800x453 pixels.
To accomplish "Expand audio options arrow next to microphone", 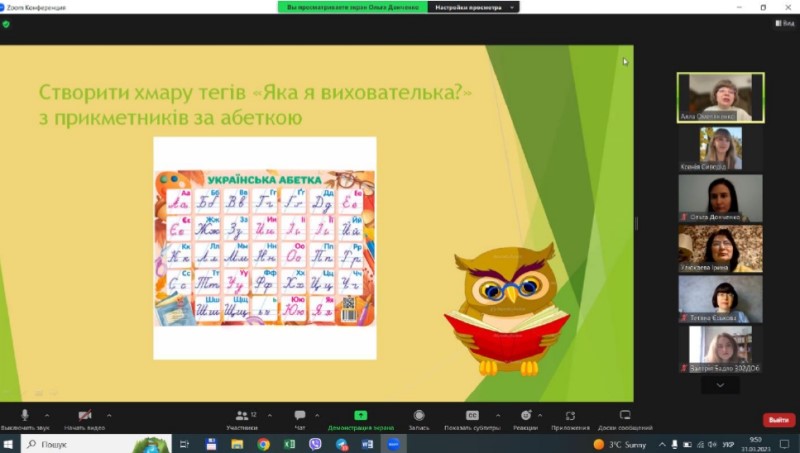I will click(x=49, y=414).
